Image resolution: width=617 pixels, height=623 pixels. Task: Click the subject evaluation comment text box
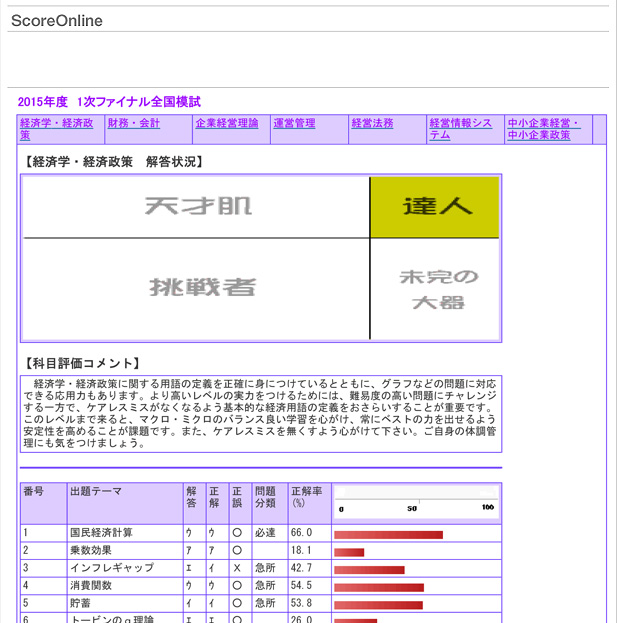click(x=261, y=414)
